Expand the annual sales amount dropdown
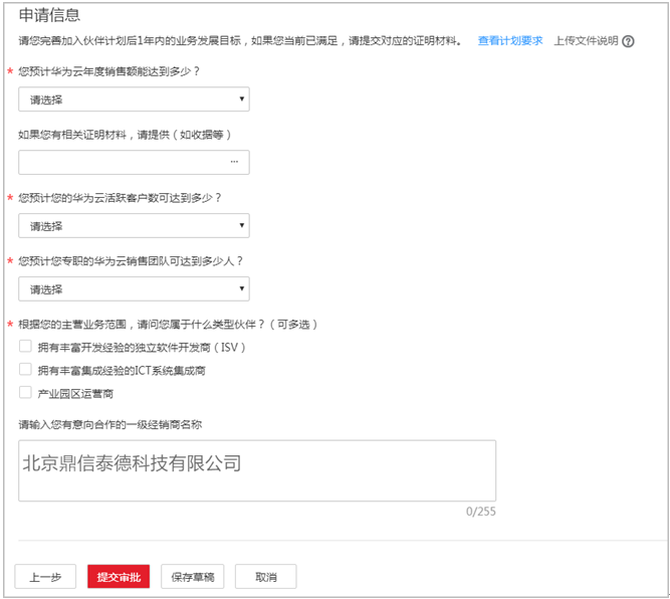The width and height of the screenshot is (670, 599). [134, 100]
